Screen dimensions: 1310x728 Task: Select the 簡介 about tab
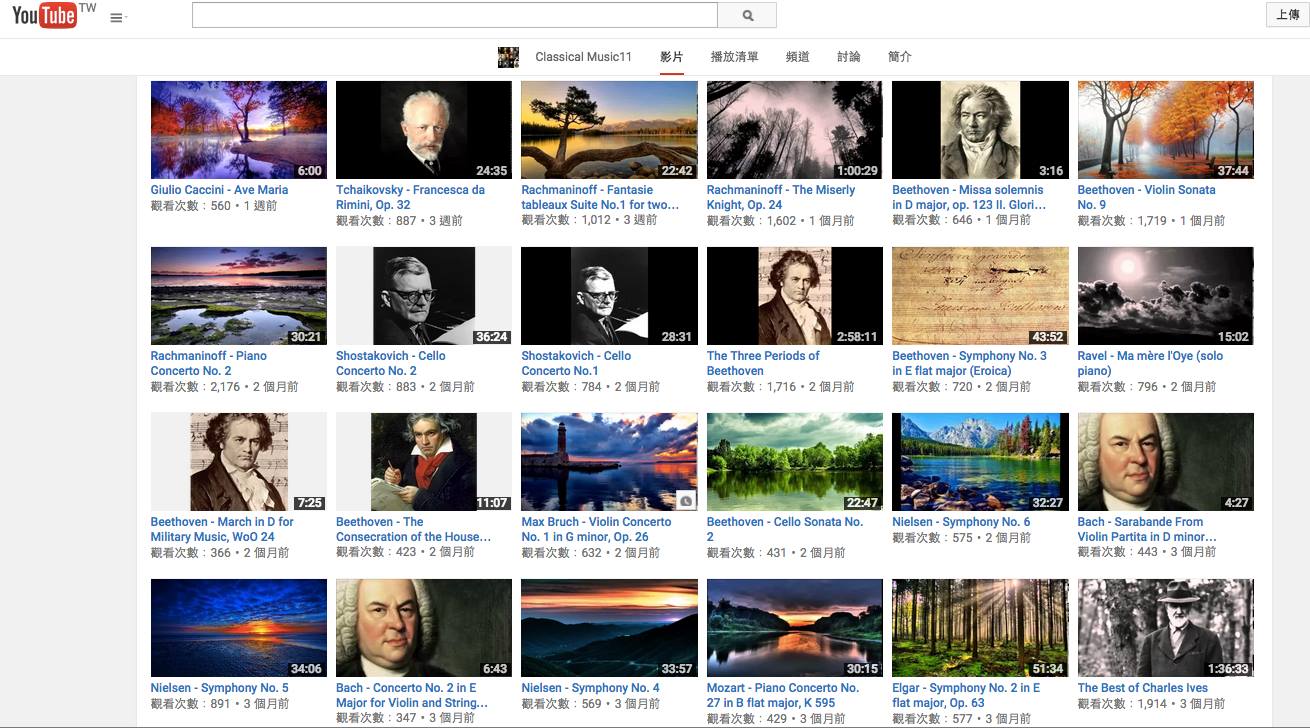[899, 57]
